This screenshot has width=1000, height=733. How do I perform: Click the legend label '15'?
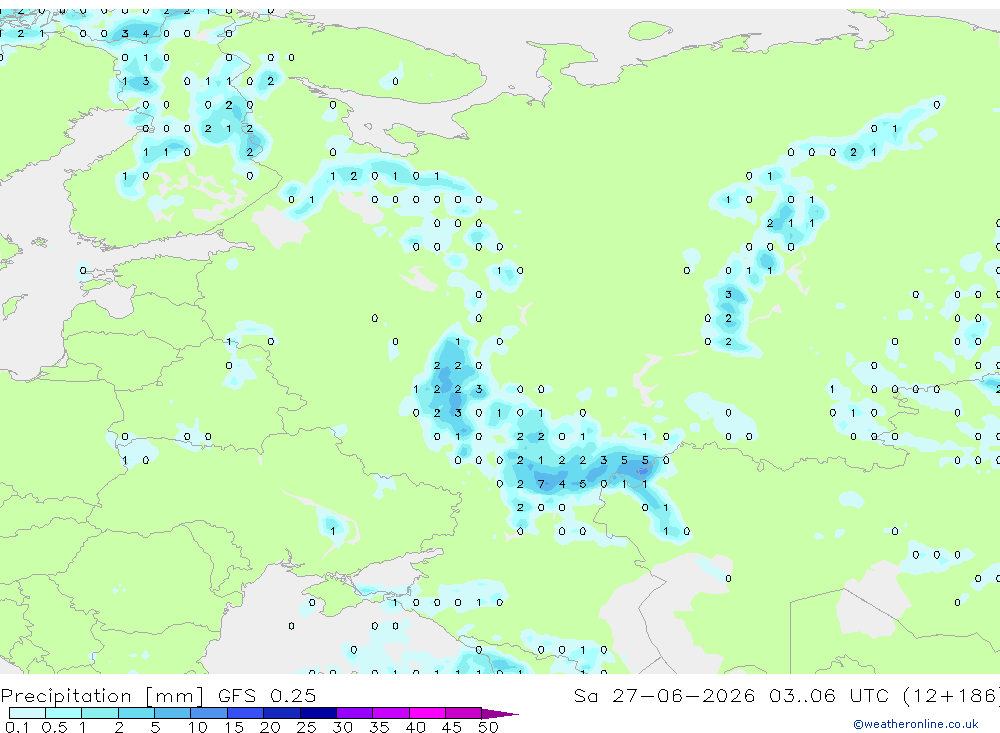(x=233, y=727)
